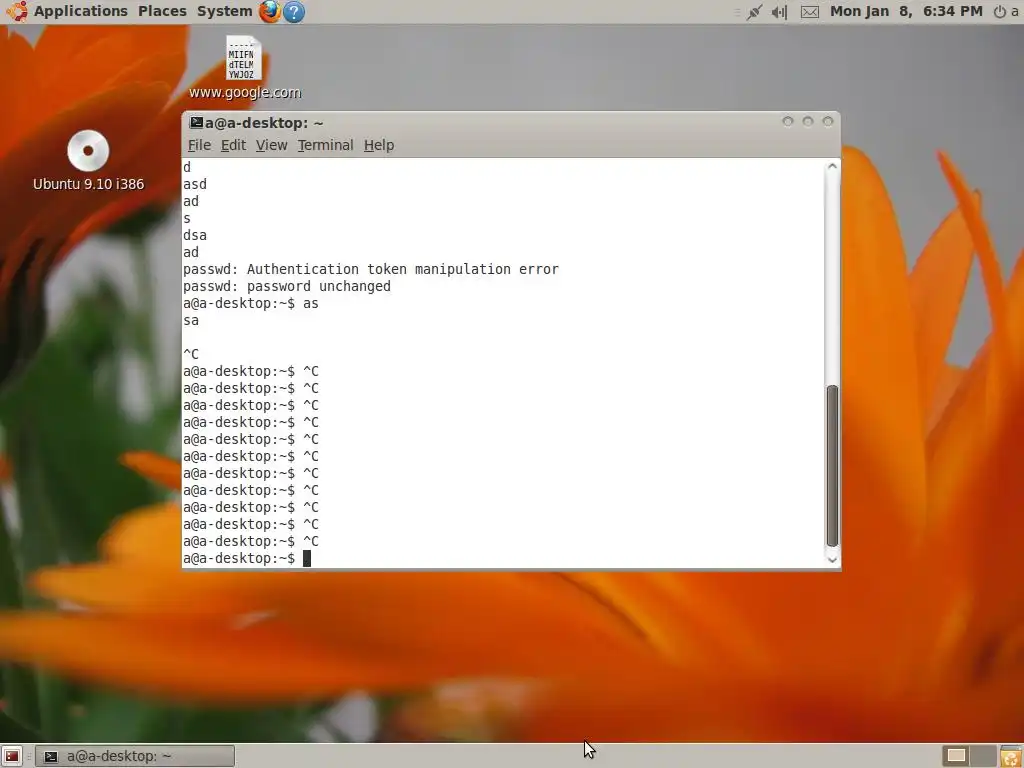Maximize the terminal window
1024x768 pixels.
(808, 121)
